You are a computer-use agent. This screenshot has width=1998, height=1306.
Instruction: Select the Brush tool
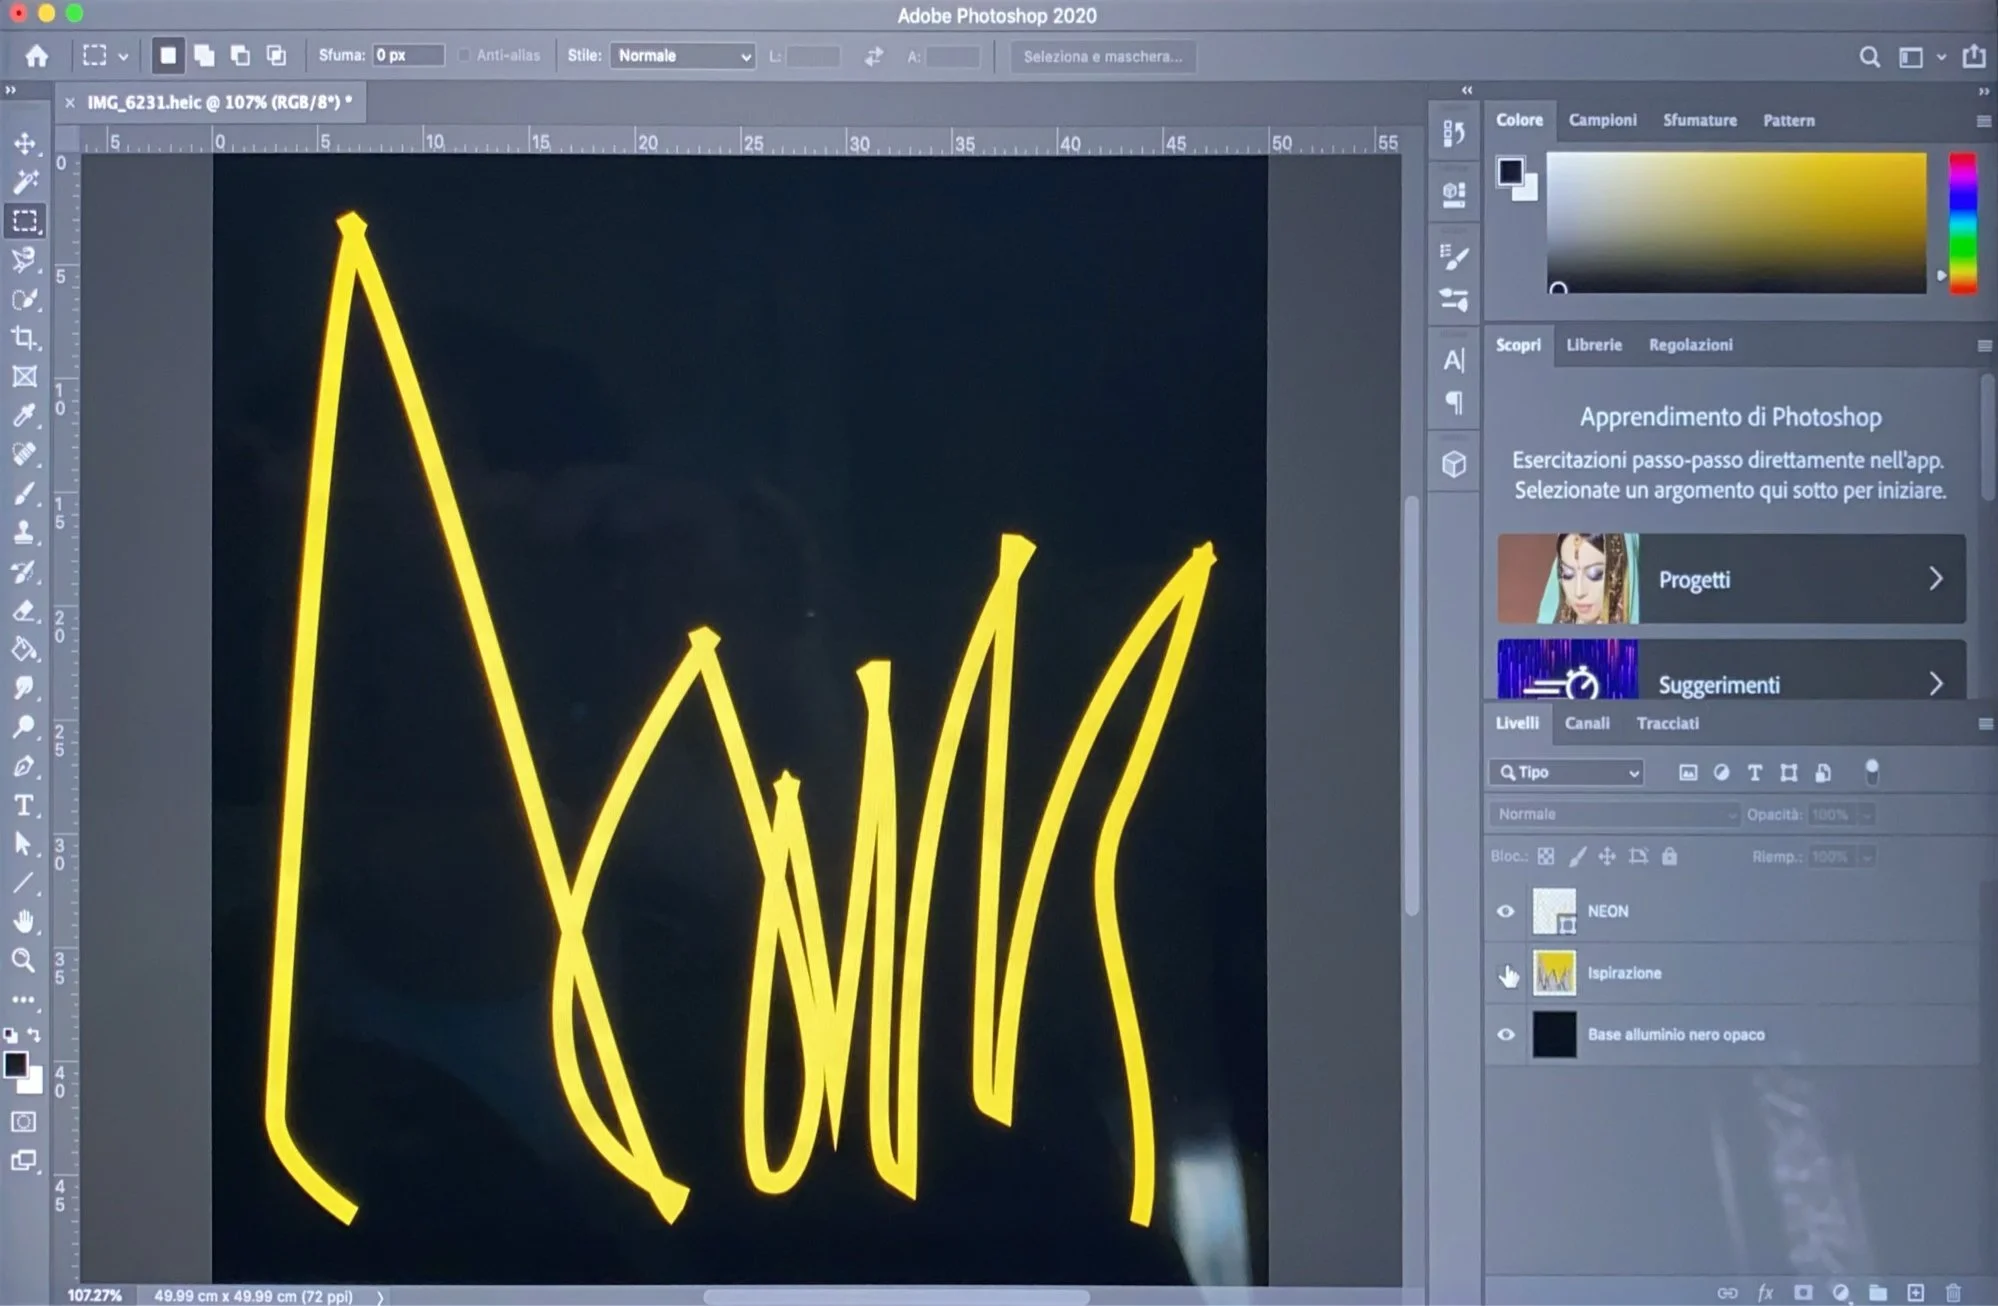[25, 493]
